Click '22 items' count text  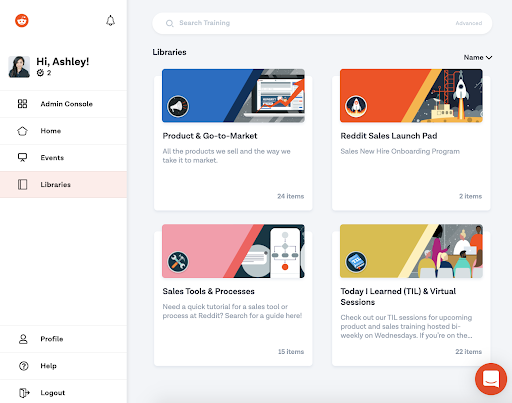coord(468,352)
